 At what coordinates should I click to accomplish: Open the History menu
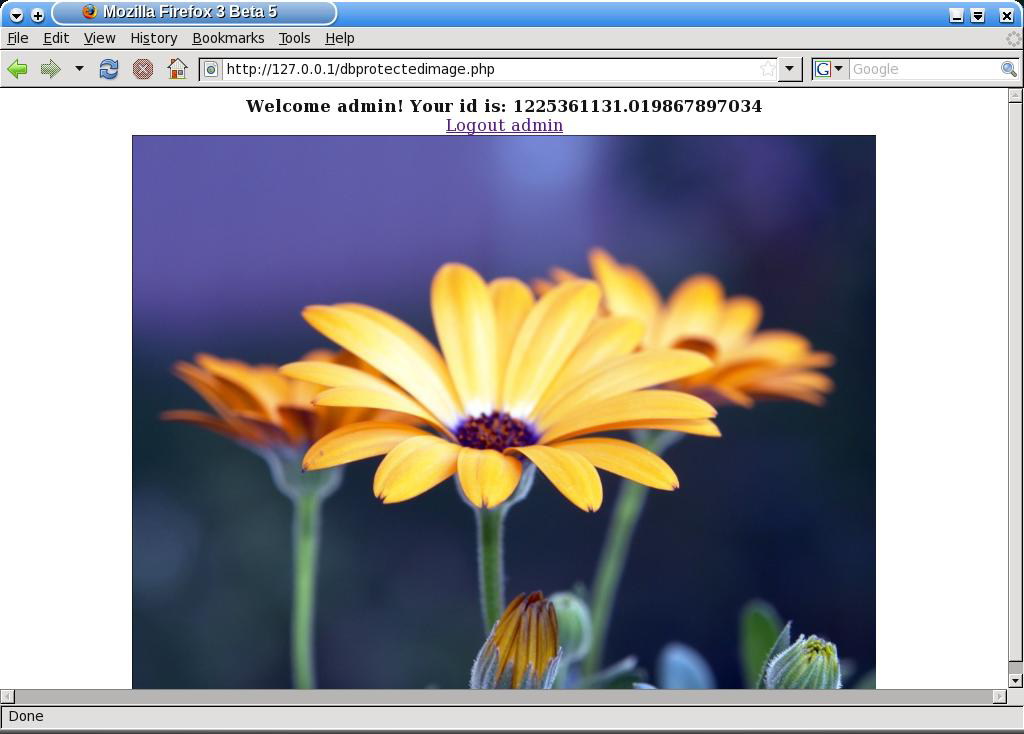[153, 39]
